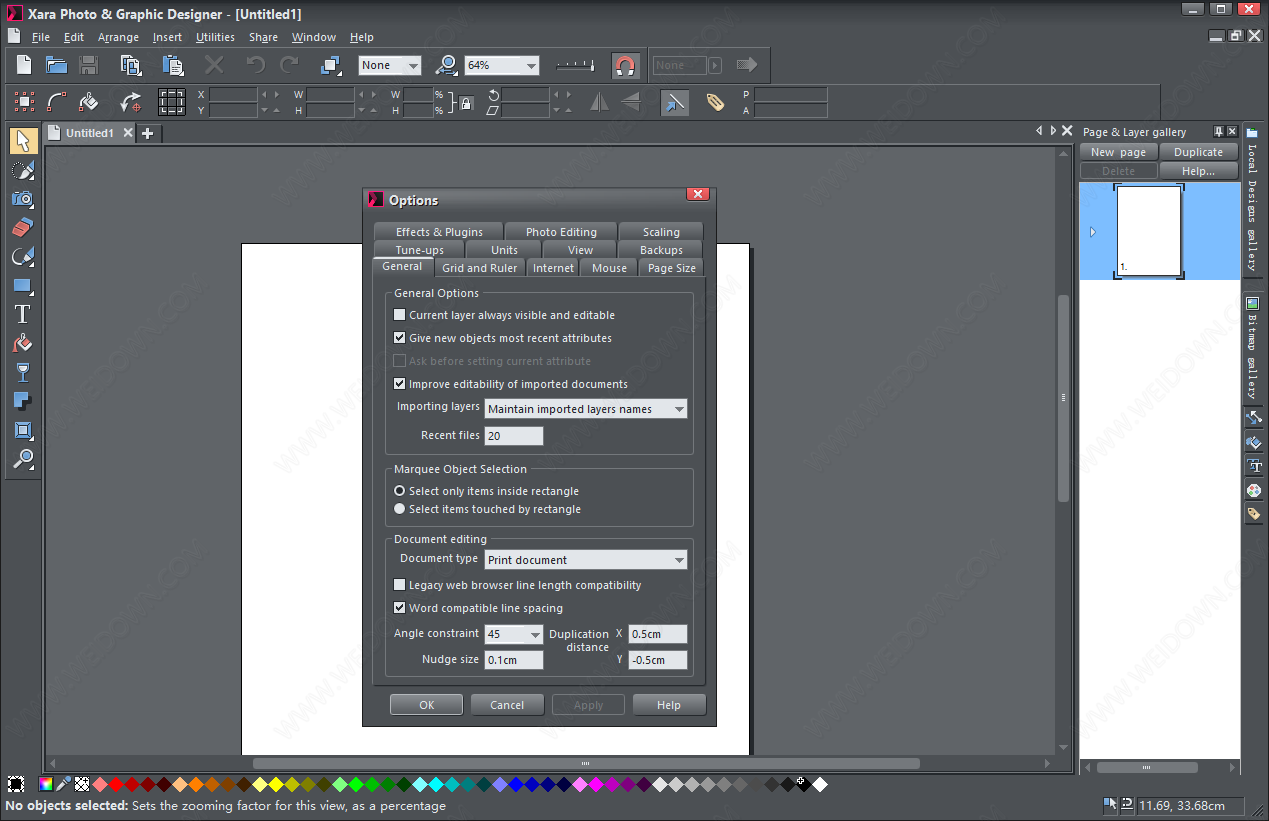Pick the Zoom magnifier tool
Screen dimensions: 1269x821
(x=23, y=459)
